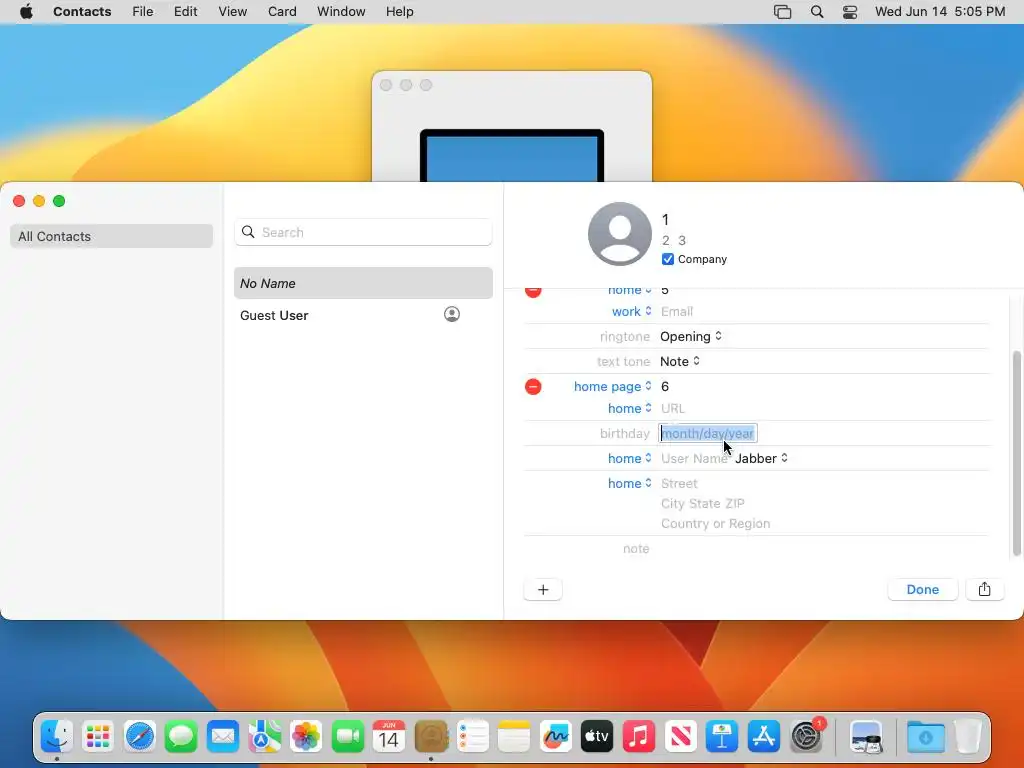This screenshot has width=1024, height=768.
Task: Click the Apple menu logo
Action: 26,12
